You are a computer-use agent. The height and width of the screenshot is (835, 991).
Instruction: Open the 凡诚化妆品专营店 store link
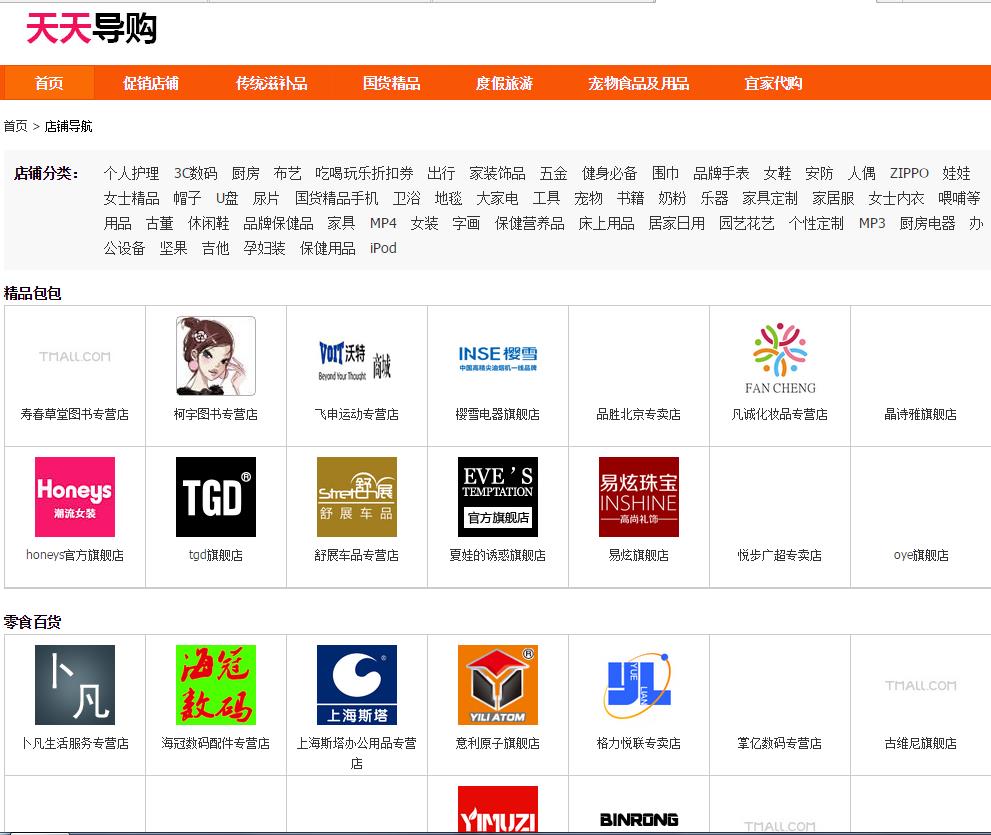point(780,414)
